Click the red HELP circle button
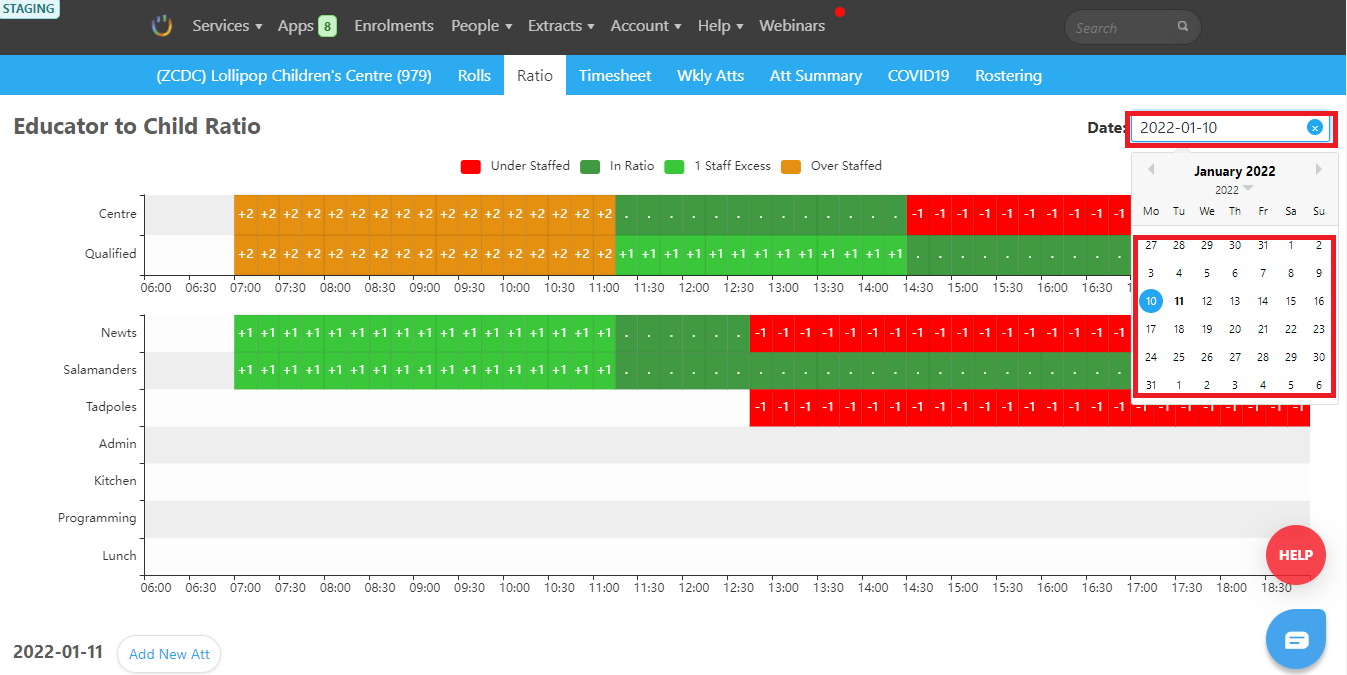This screenshot has width=1347, height=675. (1296, 554)
